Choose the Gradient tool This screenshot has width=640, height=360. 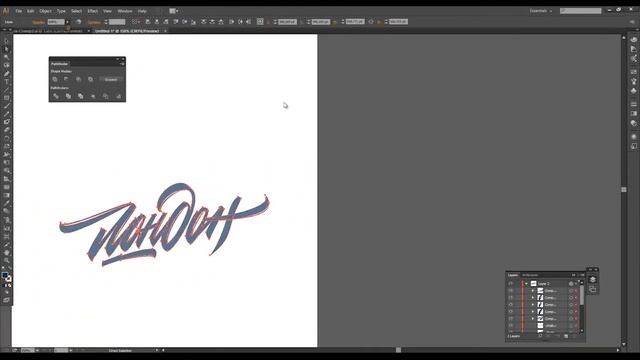(x=7, y=195)
